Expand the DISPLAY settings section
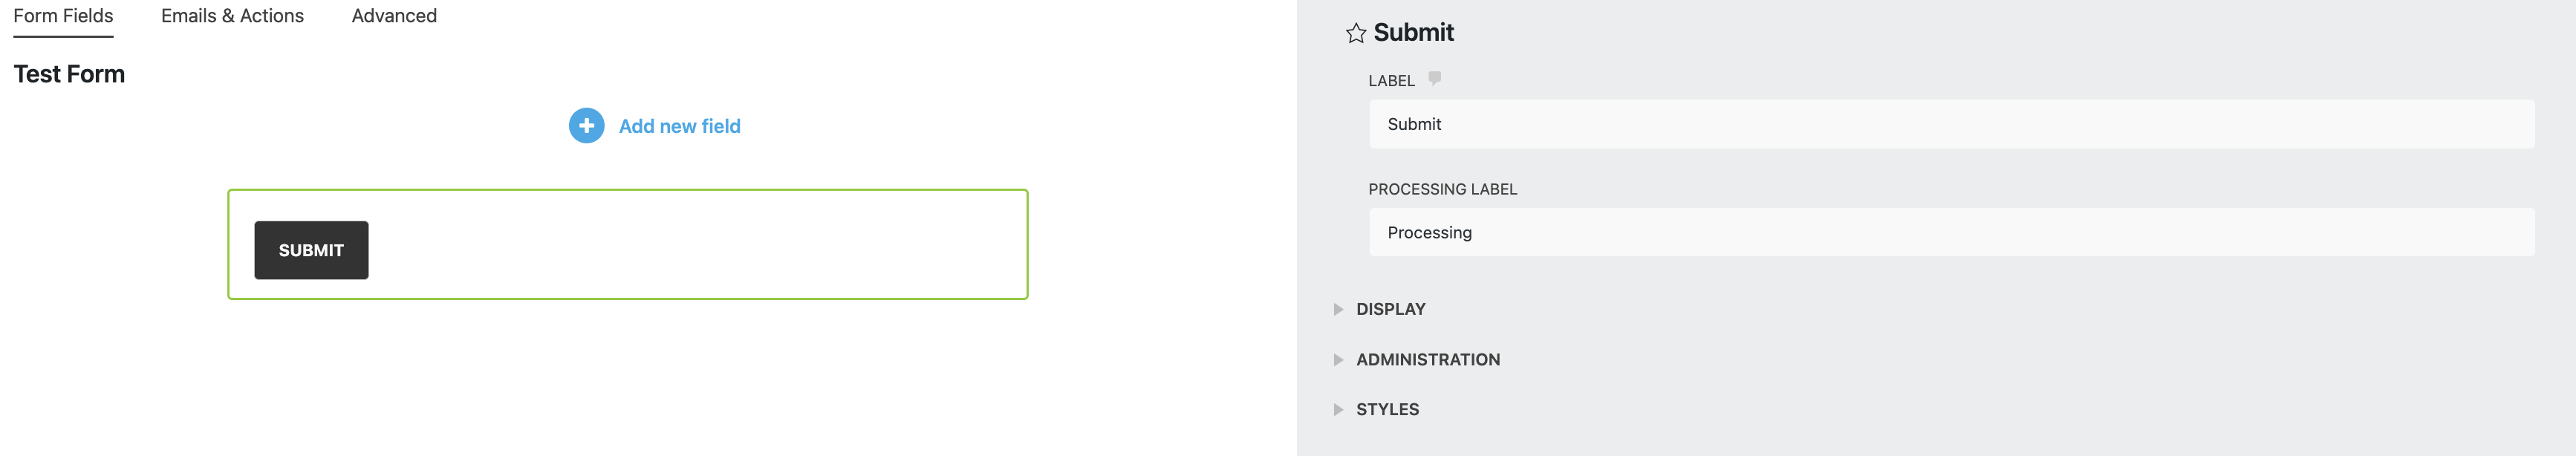This screenshot has width=2576, height=456. coord(1390,309)
